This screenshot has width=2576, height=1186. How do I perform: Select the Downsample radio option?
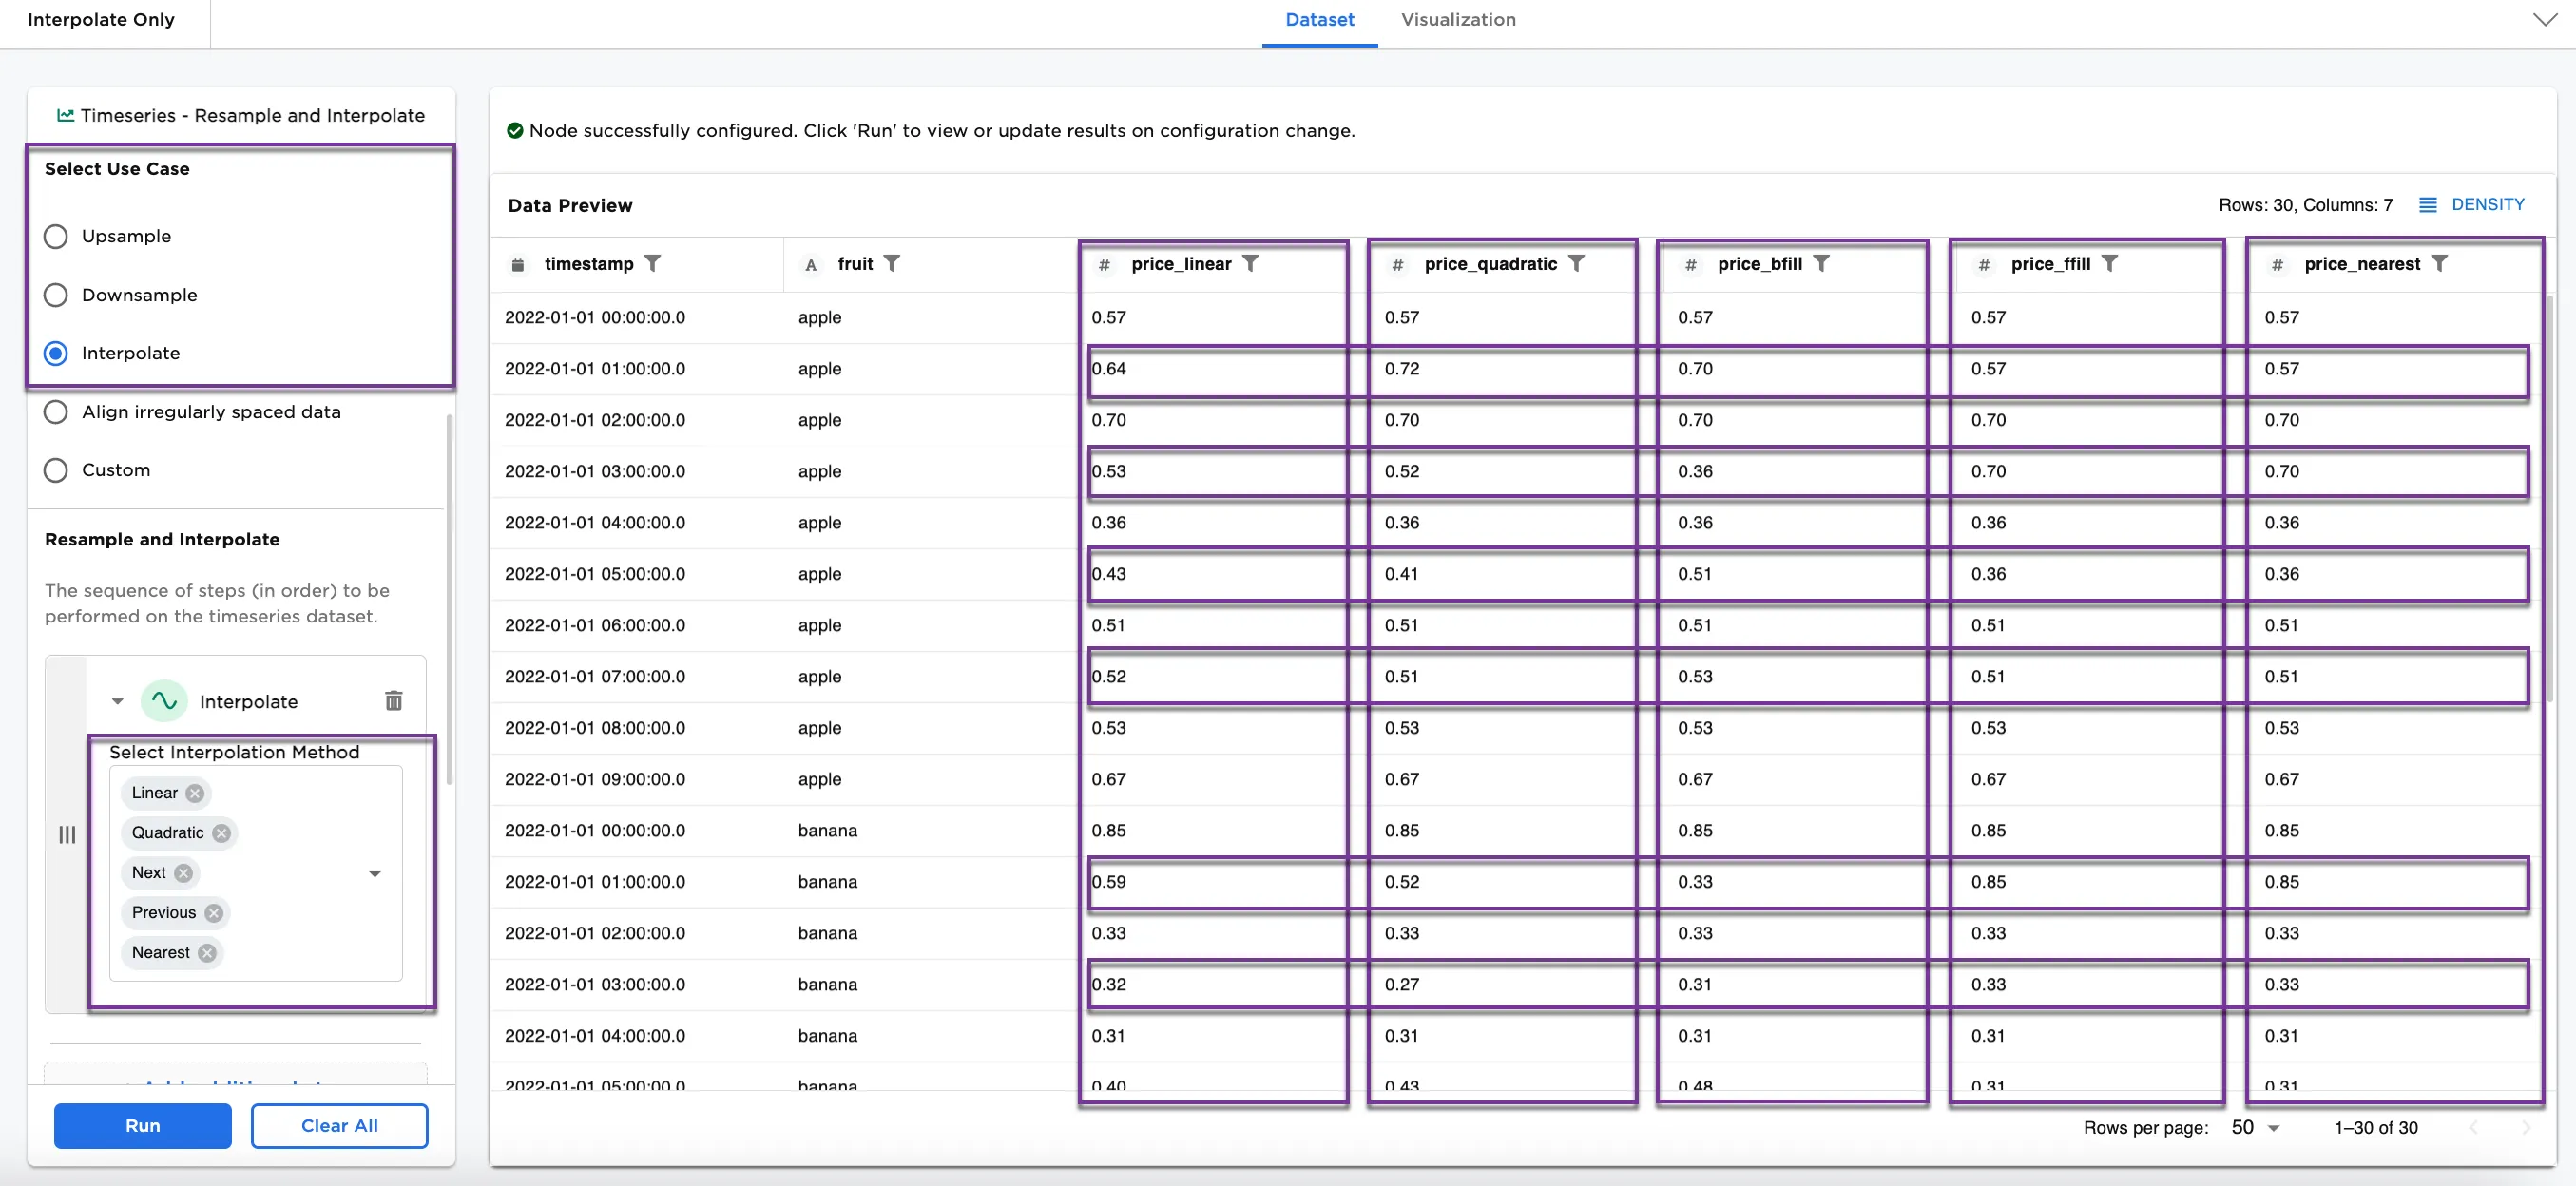[56, 295]
